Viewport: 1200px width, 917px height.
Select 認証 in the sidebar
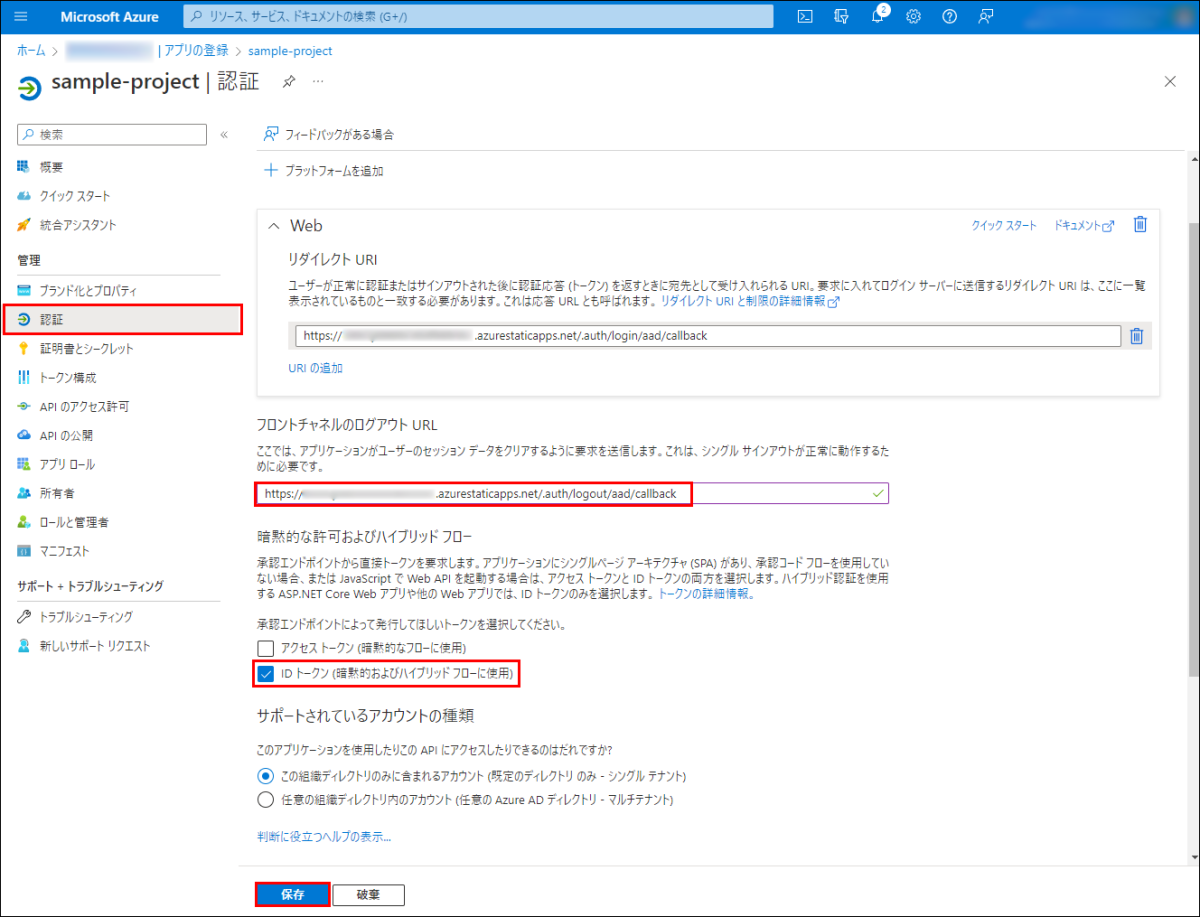tap(122, 319)
